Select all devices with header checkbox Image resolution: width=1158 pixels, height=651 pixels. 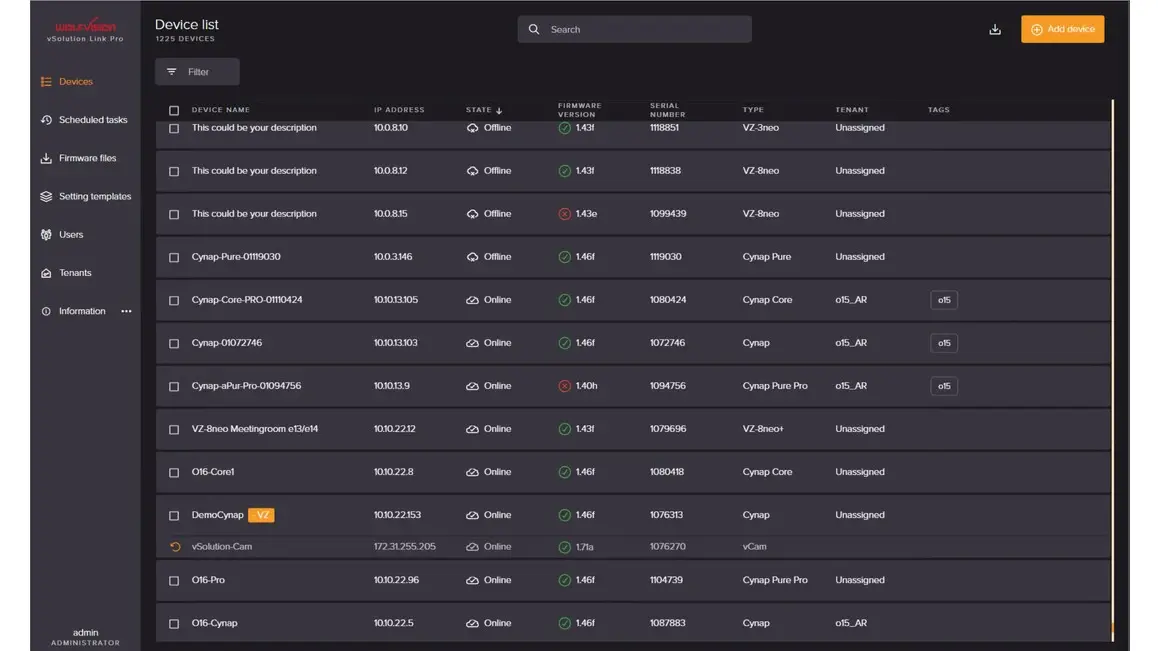(x=174, y=110)
